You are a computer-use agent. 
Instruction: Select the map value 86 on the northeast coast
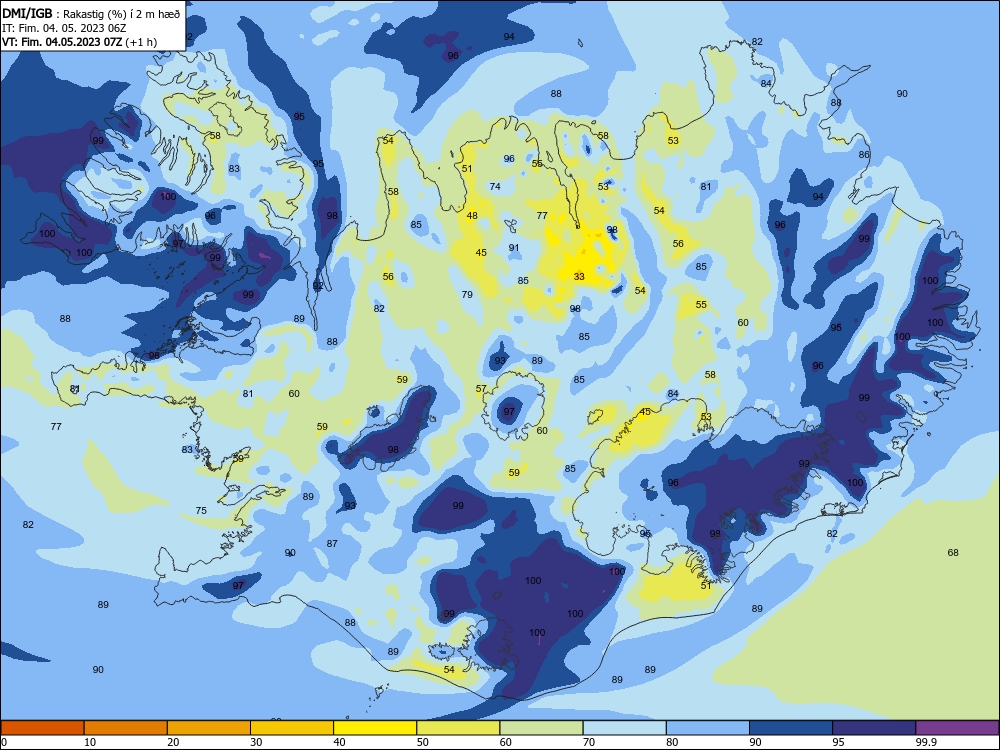pos(864,154)
